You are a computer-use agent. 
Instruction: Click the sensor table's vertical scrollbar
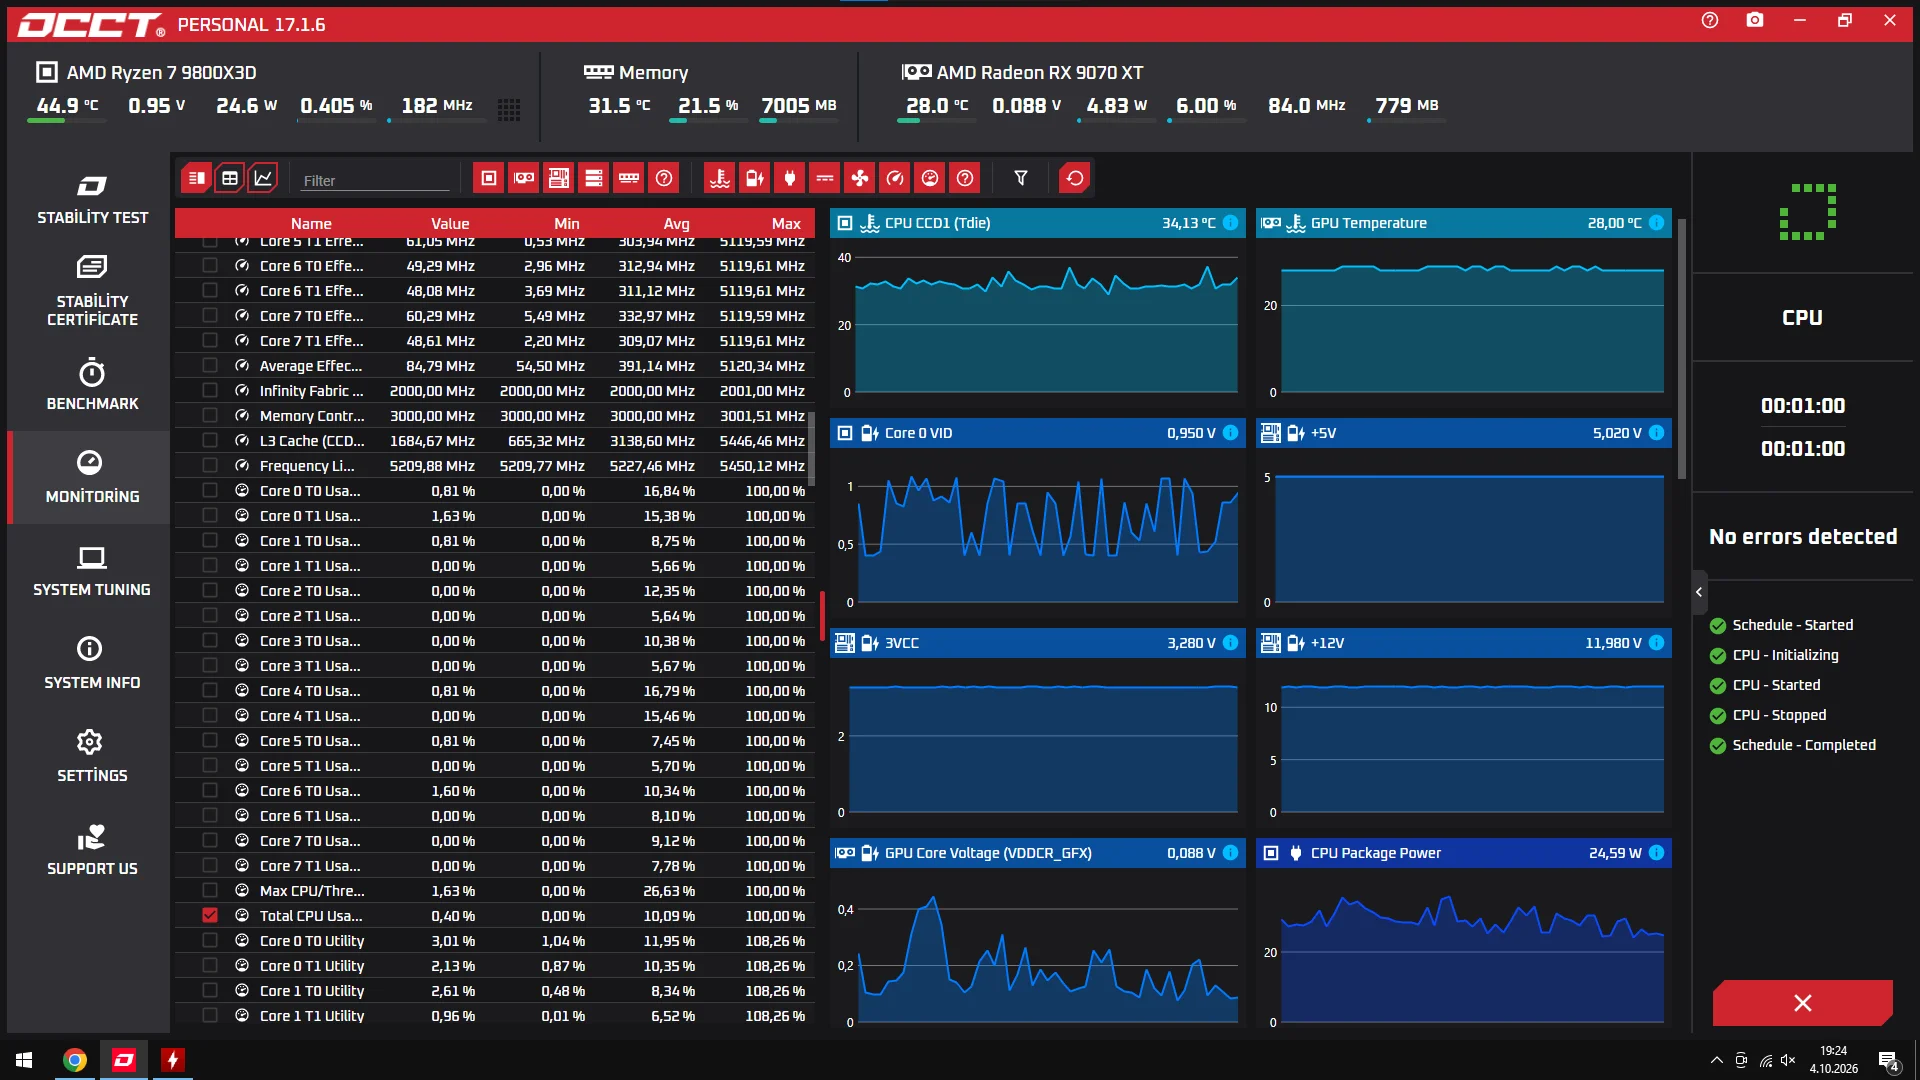point(811,448)
